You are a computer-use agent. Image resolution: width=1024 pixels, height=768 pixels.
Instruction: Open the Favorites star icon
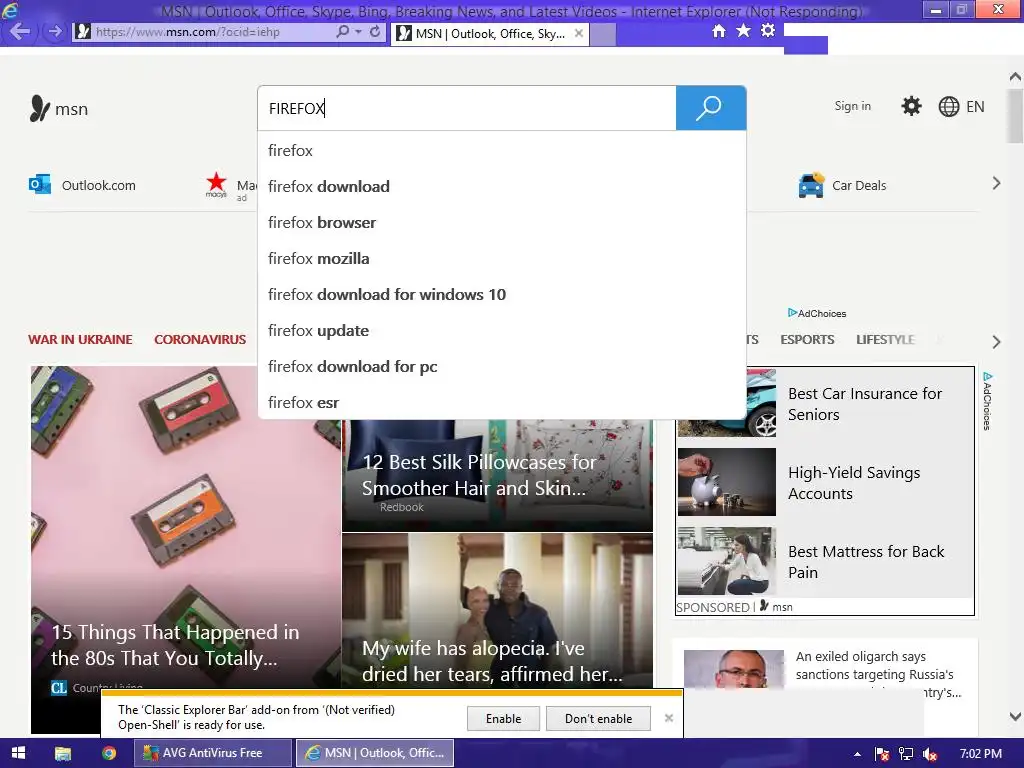pyautogui.click(x=743, y=31)
